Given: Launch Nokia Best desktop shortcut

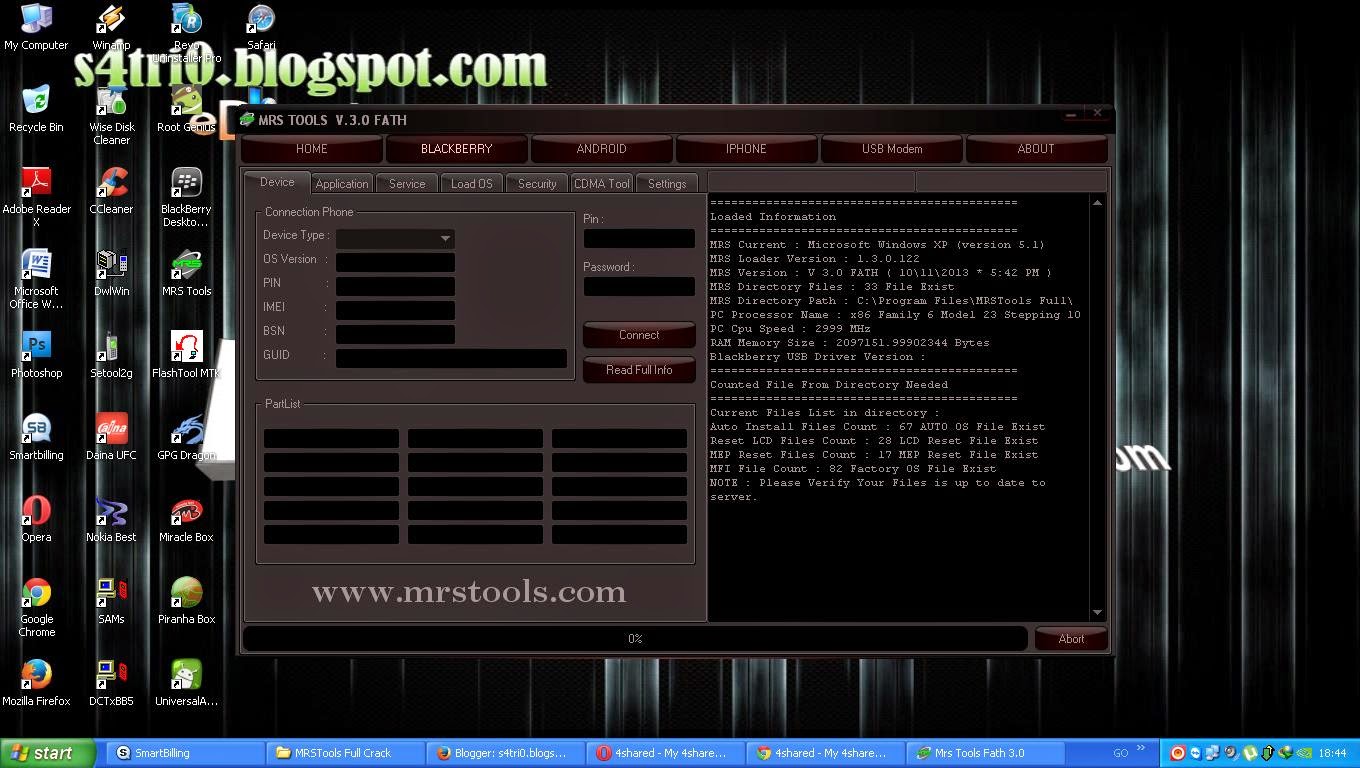Looking at the screenshot, I should pyautogui.click(x=111, y=519).
